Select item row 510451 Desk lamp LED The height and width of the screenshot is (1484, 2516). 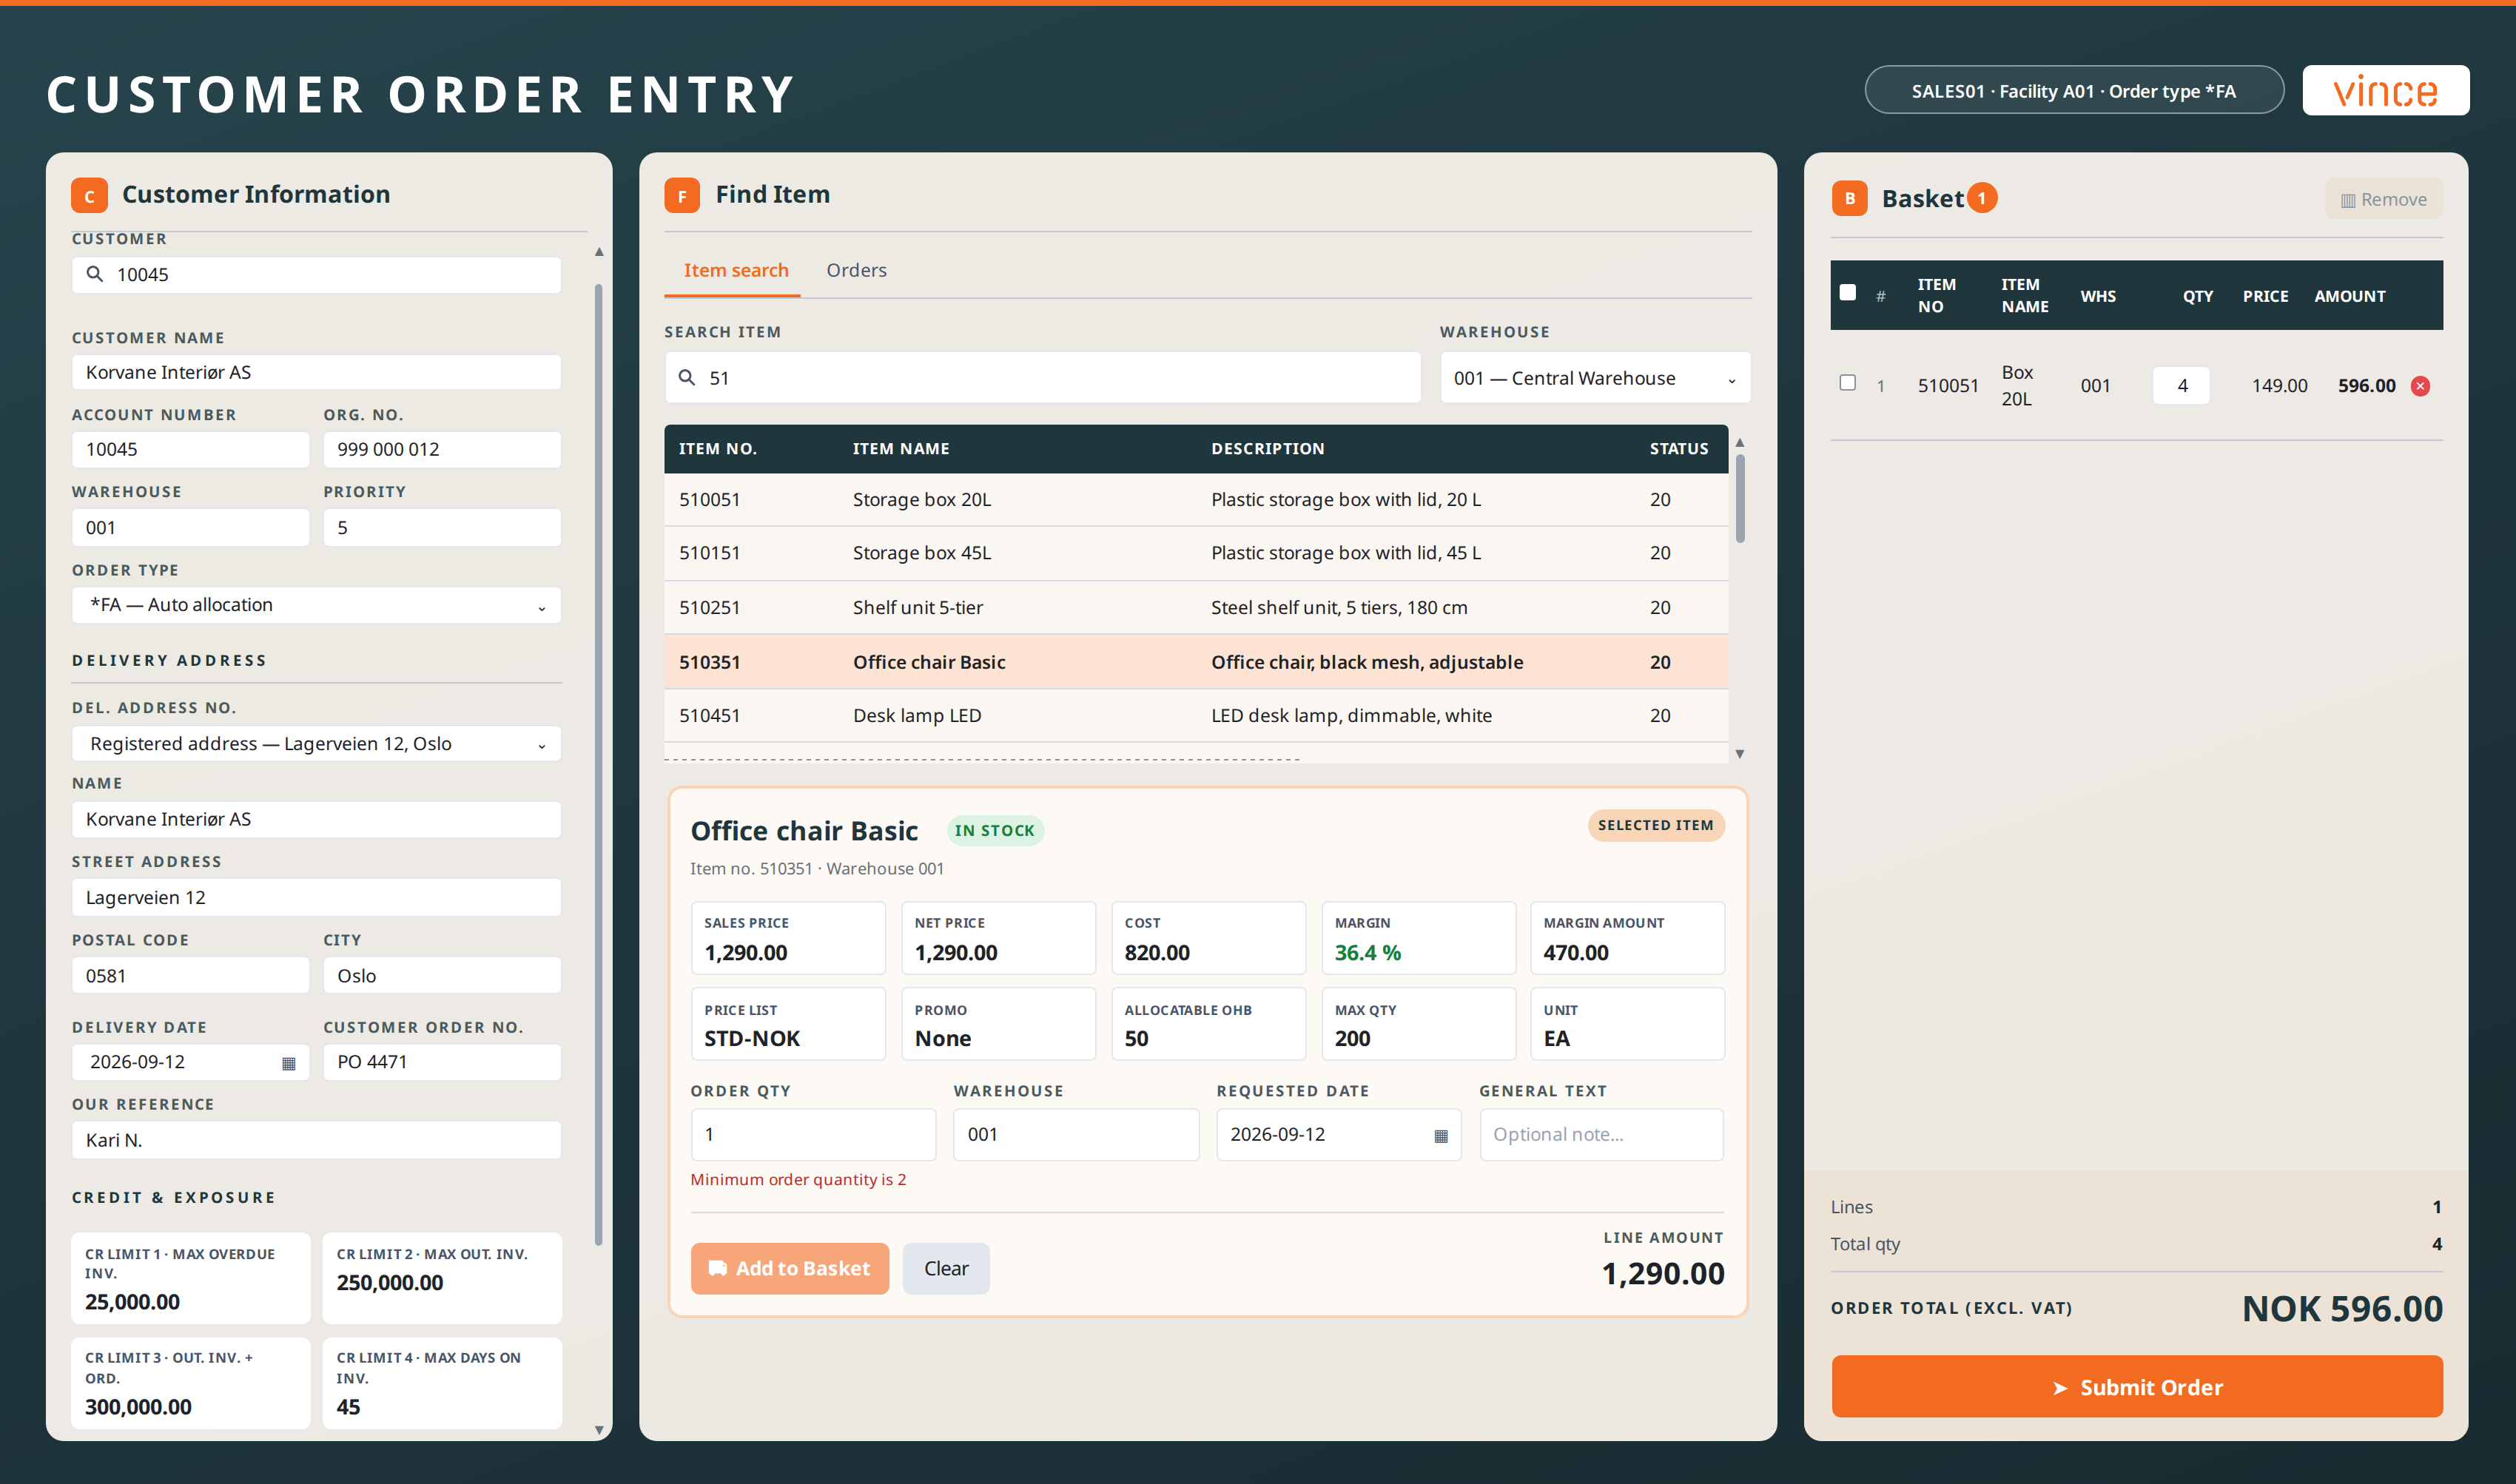[1196, 716]
